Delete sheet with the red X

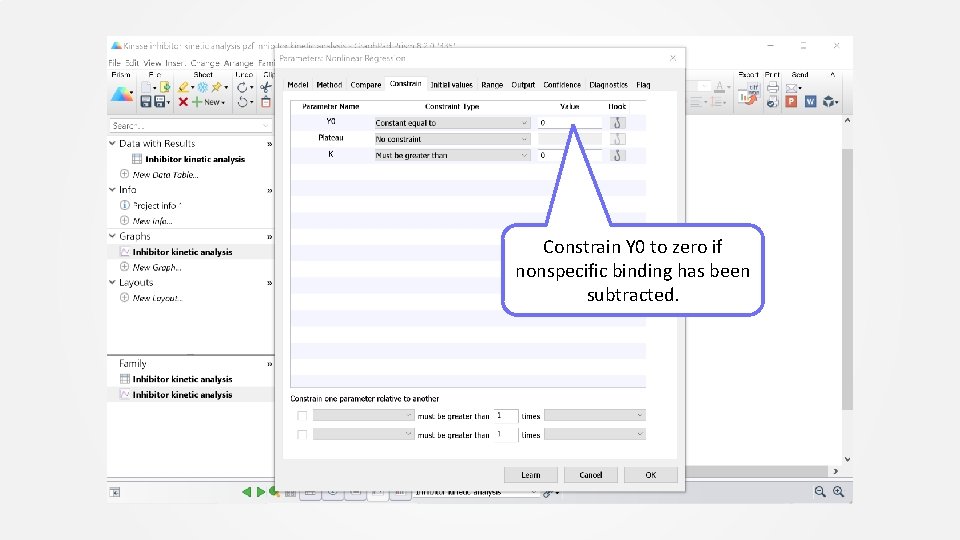coord(183,102)
